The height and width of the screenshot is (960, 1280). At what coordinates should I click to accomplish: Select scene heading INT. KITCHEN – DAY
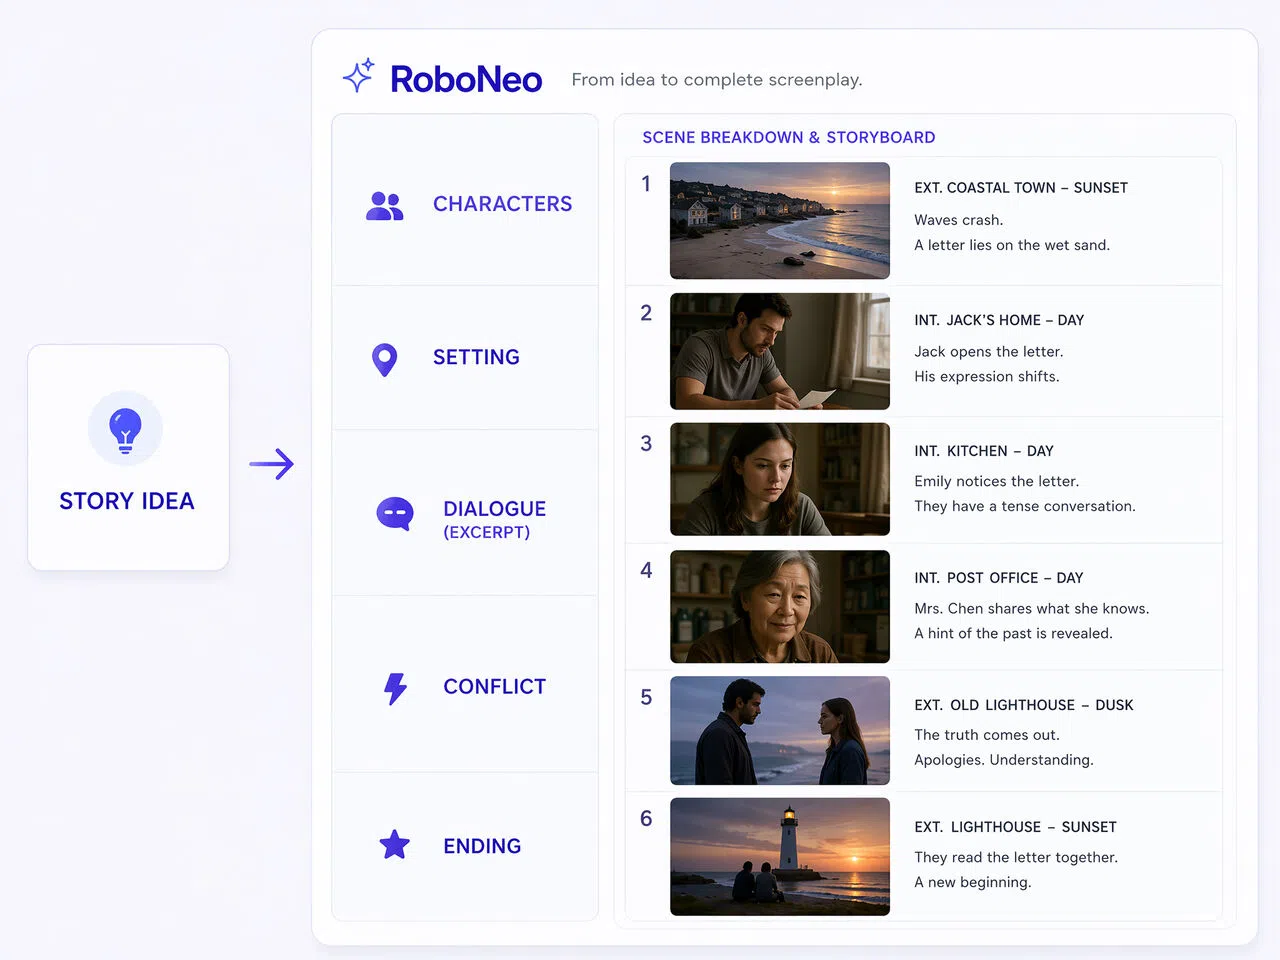pos(984,451)
